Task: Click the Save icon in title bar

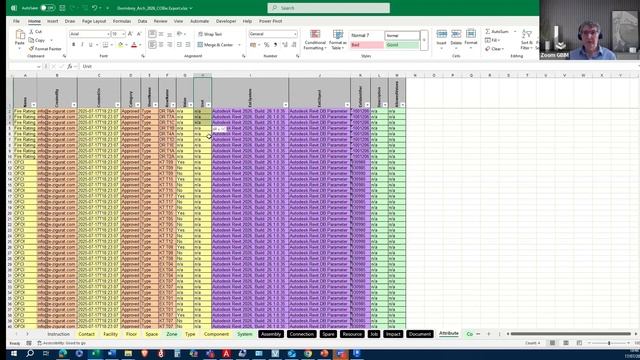Action: point(62,8)
